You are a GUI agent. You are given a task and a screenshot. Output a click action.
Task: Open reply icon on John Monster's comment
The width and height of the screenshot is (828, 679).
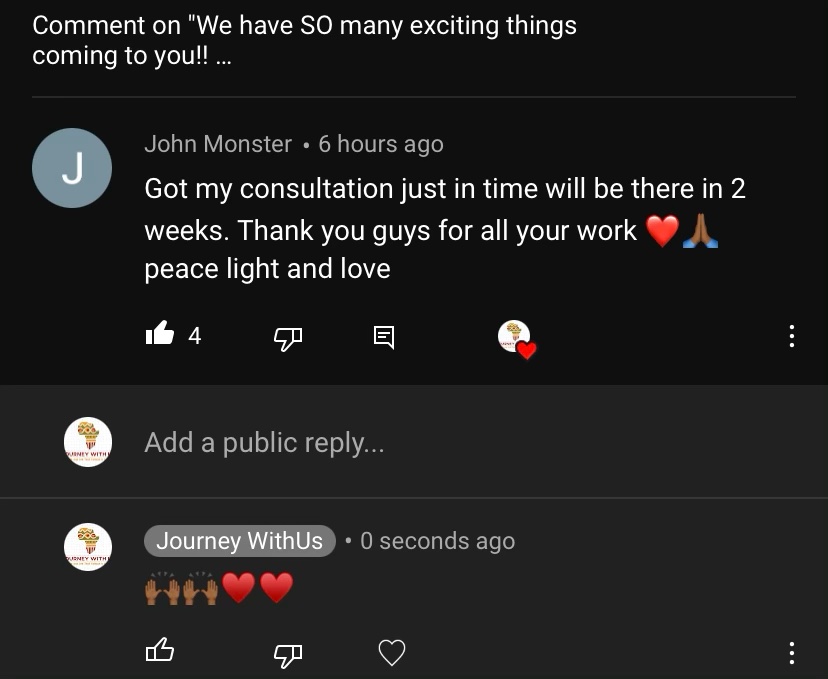pyautogui.click(x=384, y=337)
